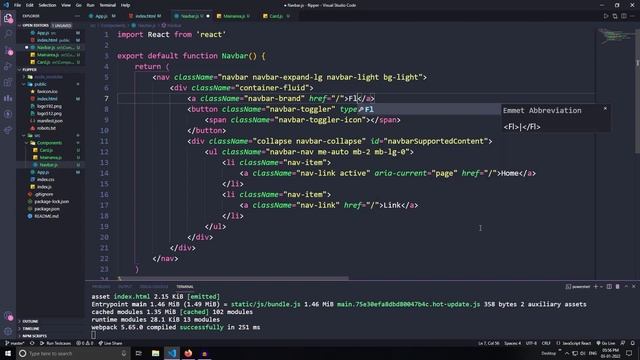The height and width of the screenshot is (360, 640).
Task: Click Run Testcases in status bar
Action: coord(55,343)
